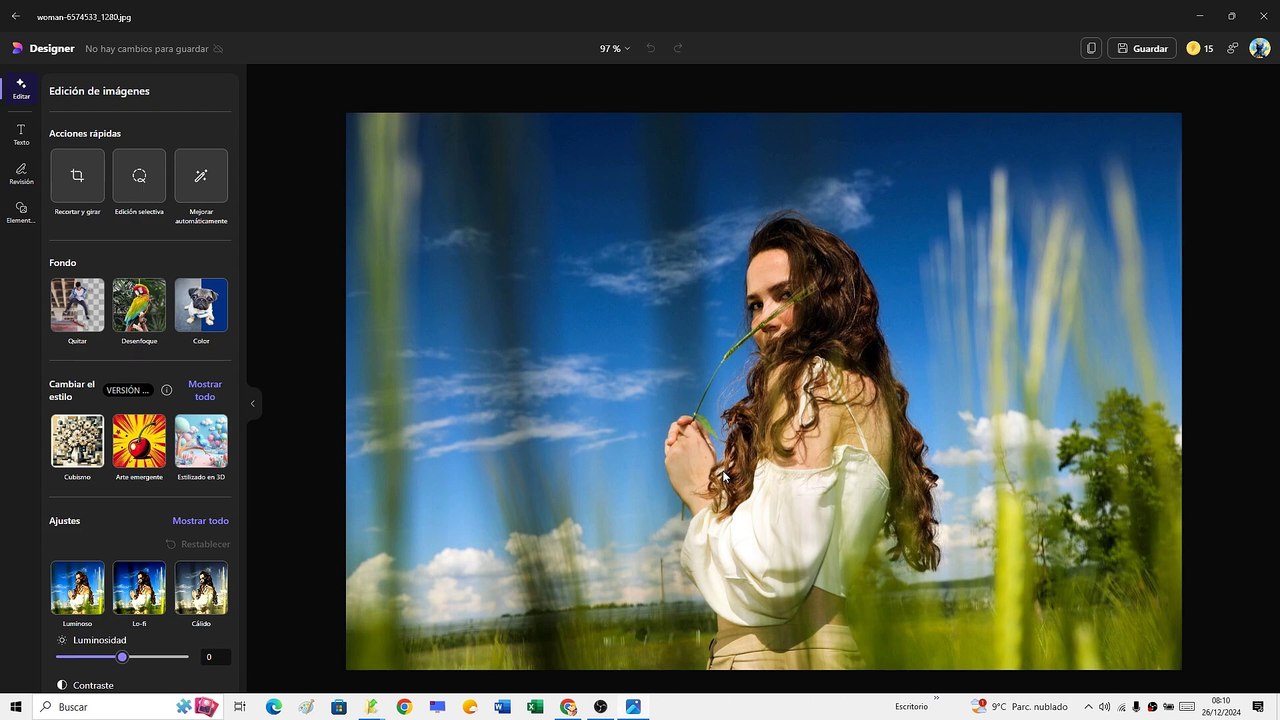Click the undo arrow in top toolbar
The width and height of the screenshot is (1280, 720).
pyautogui.click(x=650, y=48)
